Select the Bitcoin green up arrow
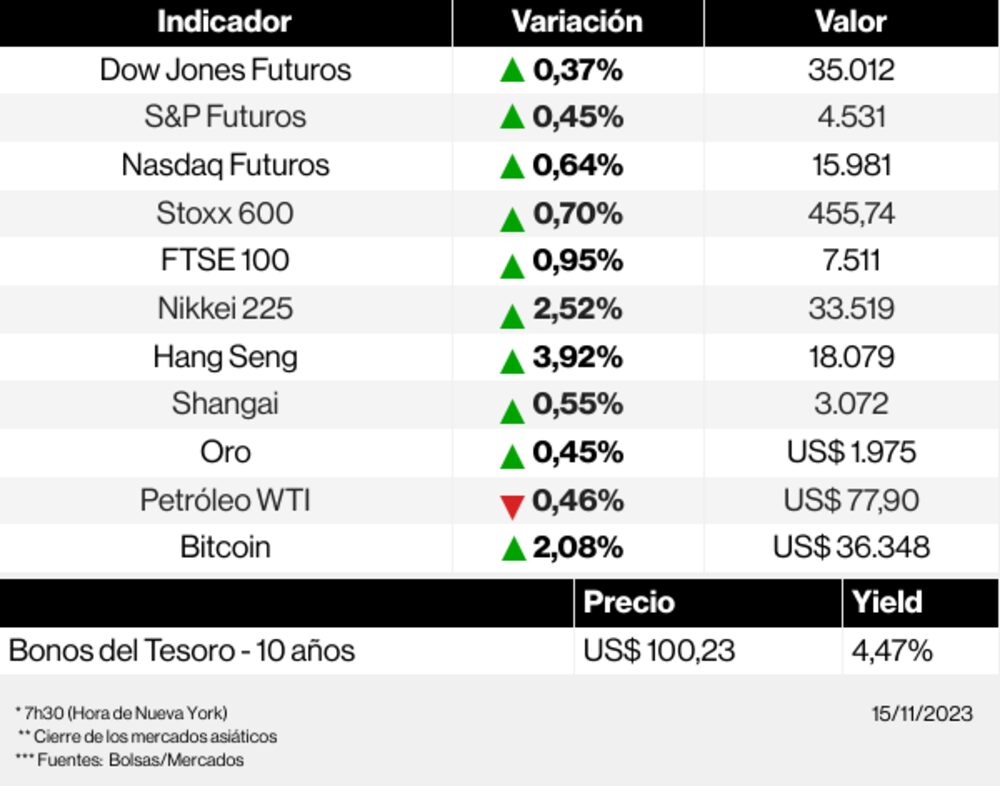Viewport: 1000px width, 786px height. [x=512, y=548]
